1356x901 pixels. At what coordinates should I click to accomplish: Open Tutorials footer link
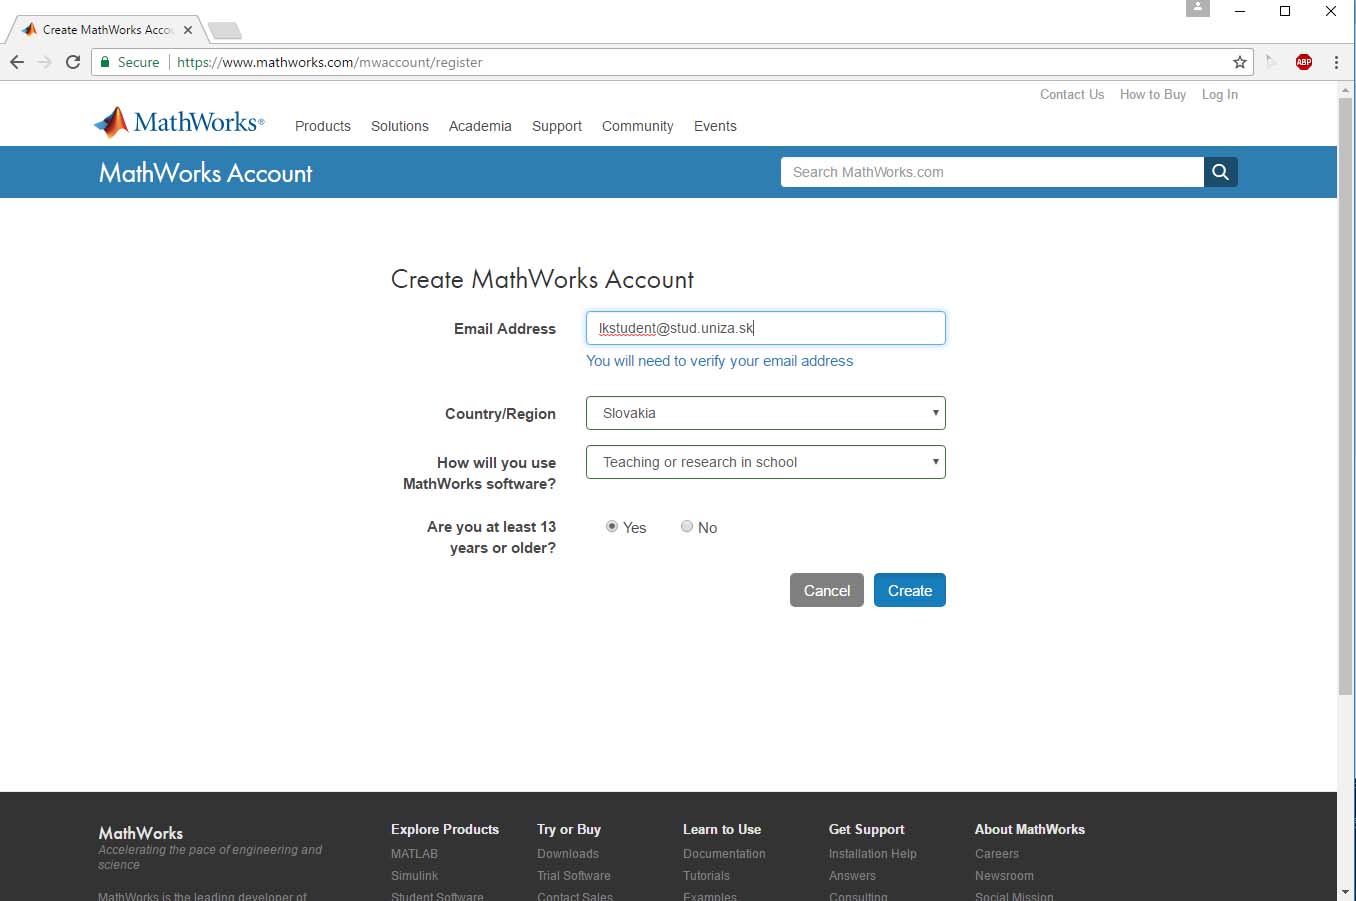coord(706,876)
